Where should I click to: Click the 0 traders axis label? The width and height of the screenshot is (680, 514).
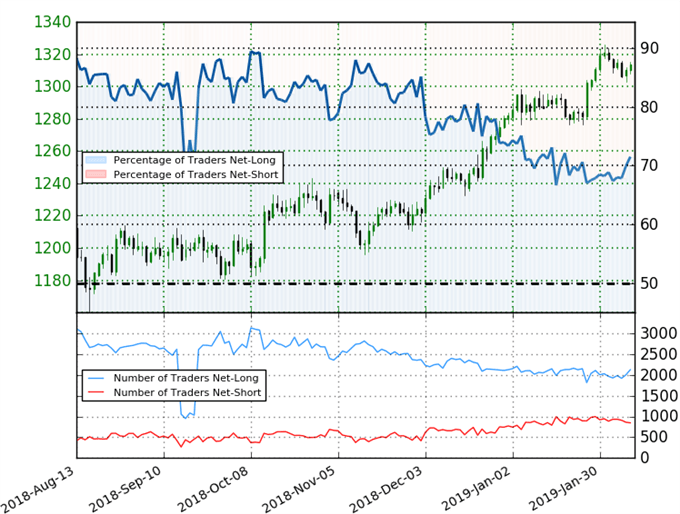[x=645, y=458]
